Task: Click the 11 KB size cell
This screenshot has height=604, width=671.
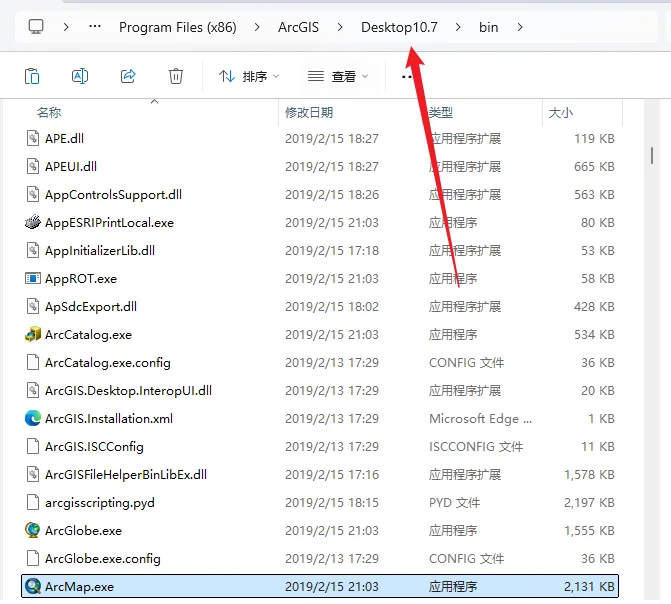Action: coord(598,447)
